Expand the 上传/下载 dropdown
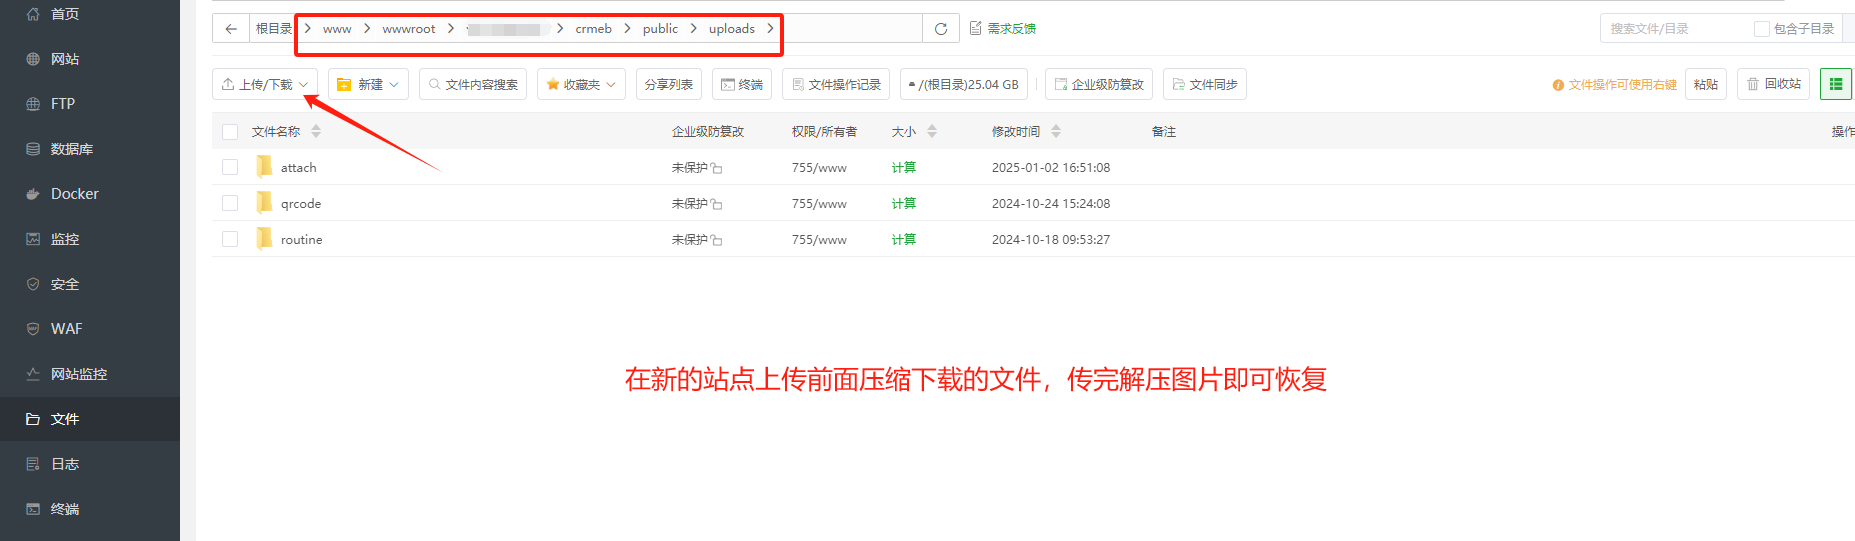The height and width of the screenshot is (541, 1855). (265, 84)
